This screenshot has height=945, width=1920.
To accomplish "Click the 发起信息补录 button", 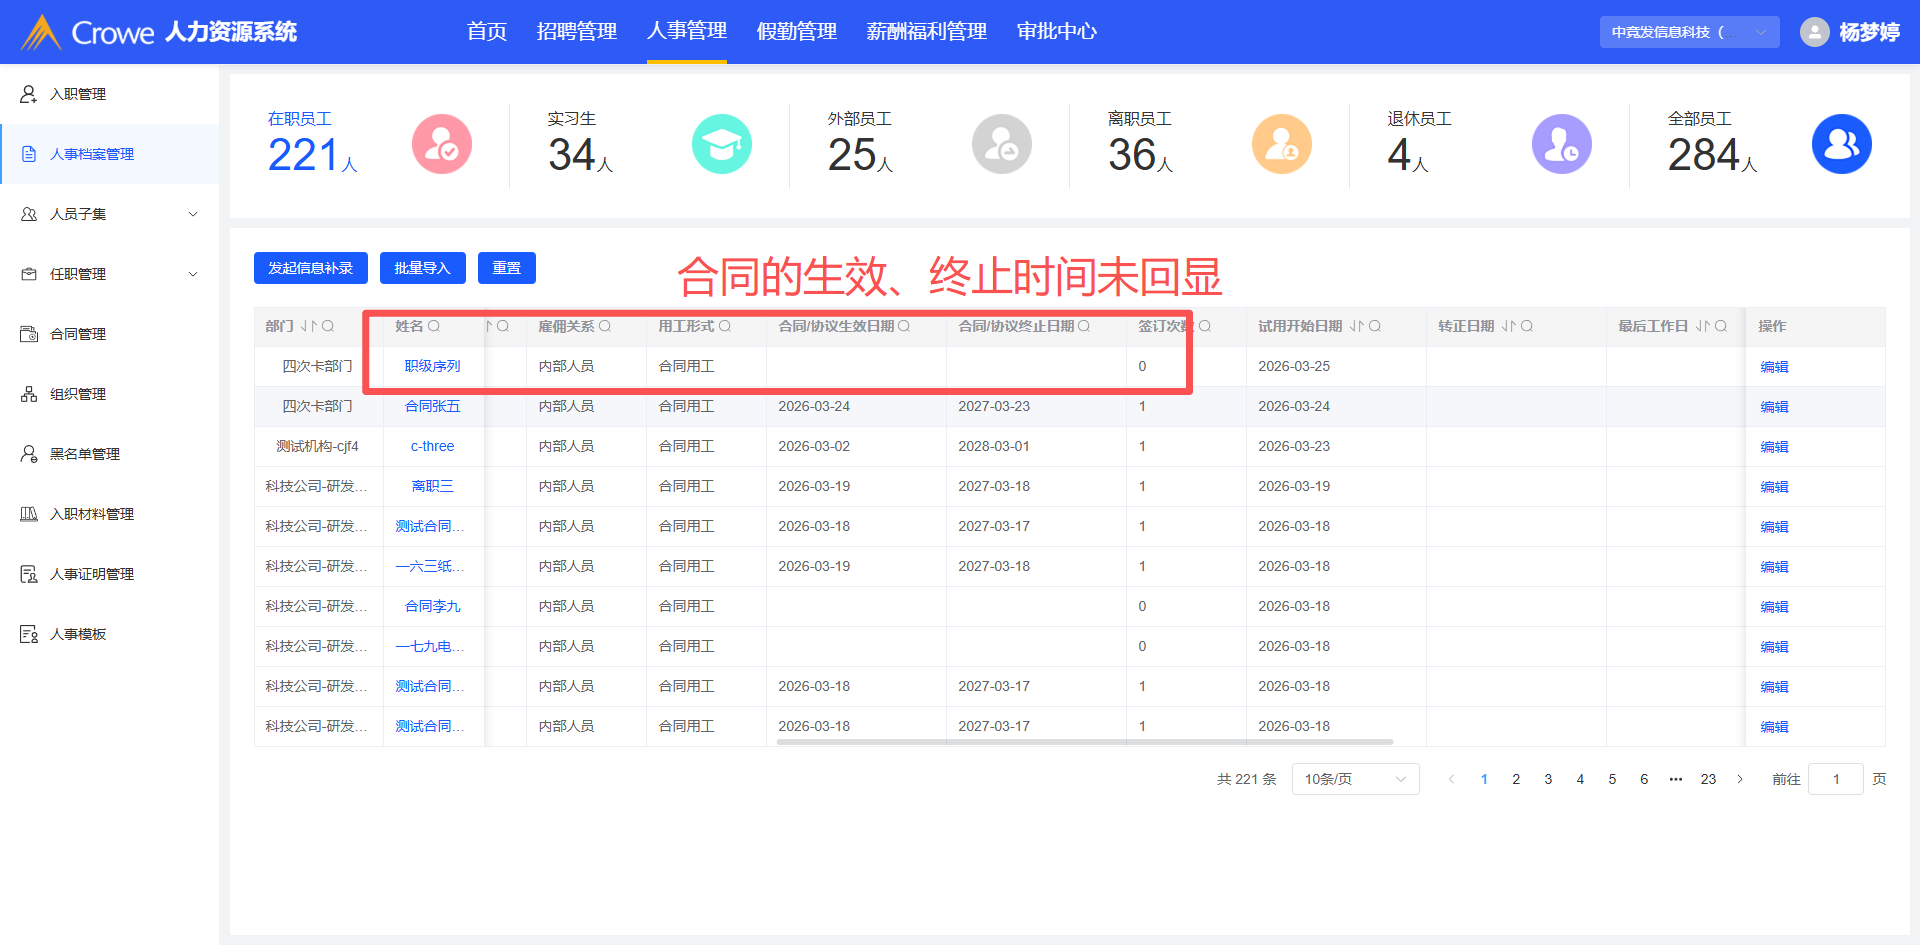I will pos(310,268).
